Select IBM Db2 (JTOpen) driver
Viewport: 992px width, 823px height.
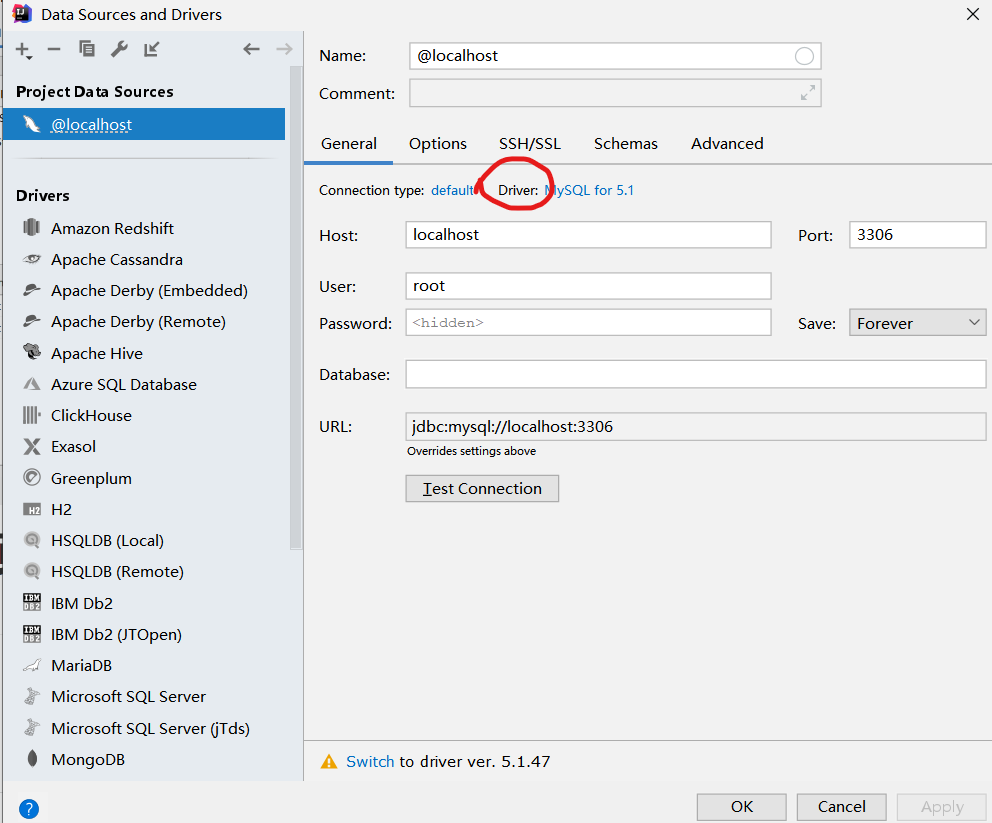point(116,634)
